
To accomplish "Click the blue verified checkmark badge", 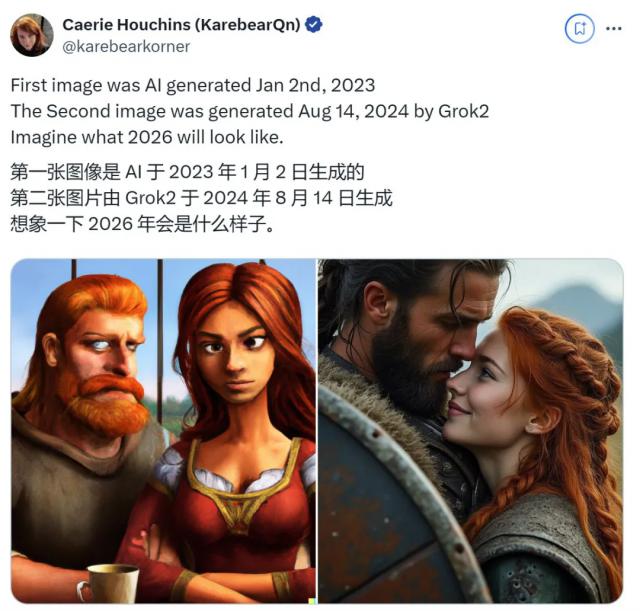I will (x=314, y=24).
